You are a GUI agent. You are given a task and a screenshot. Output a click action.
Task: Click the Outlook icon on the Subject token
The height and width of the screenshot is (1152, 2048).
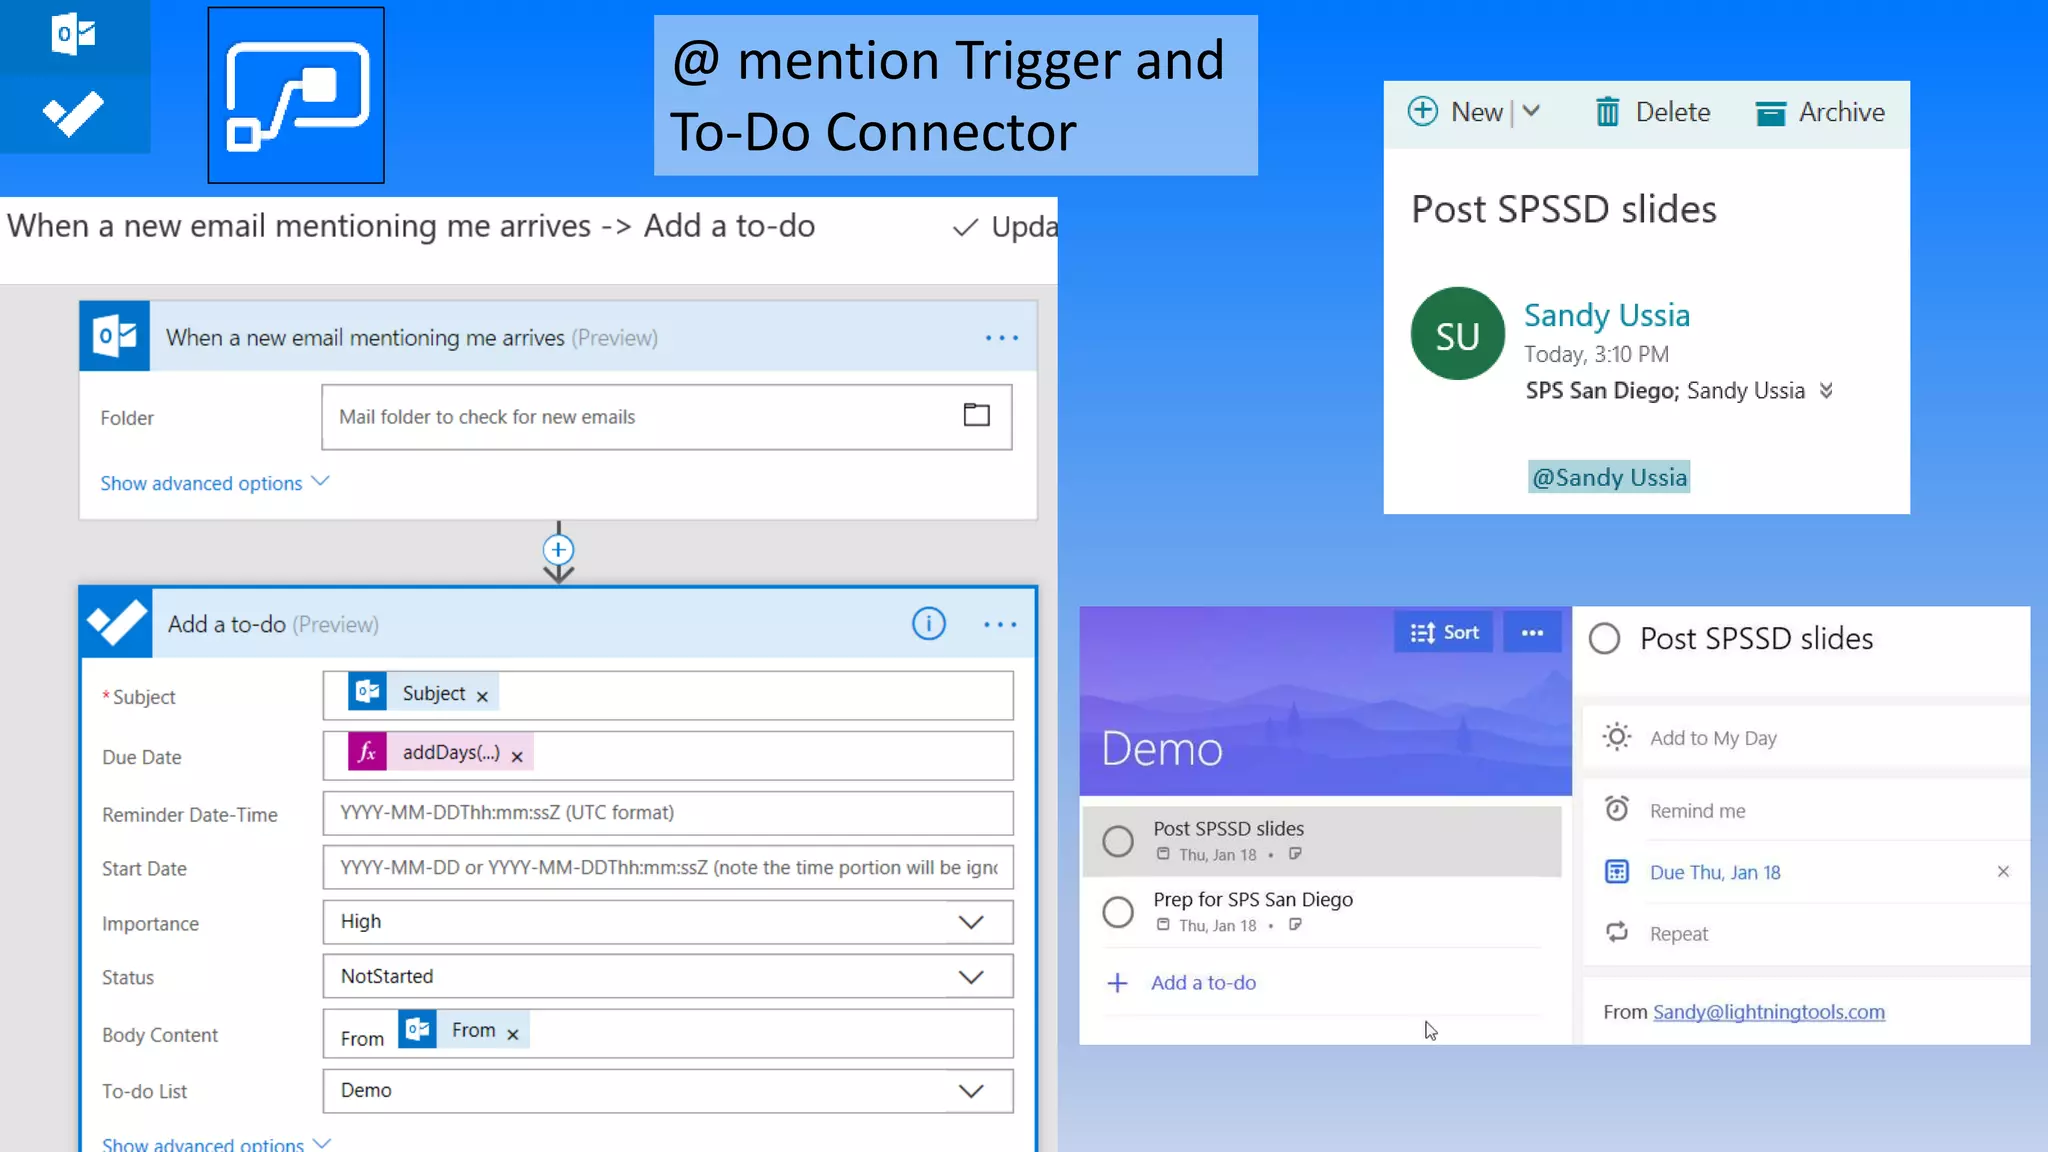click(367, 692)
